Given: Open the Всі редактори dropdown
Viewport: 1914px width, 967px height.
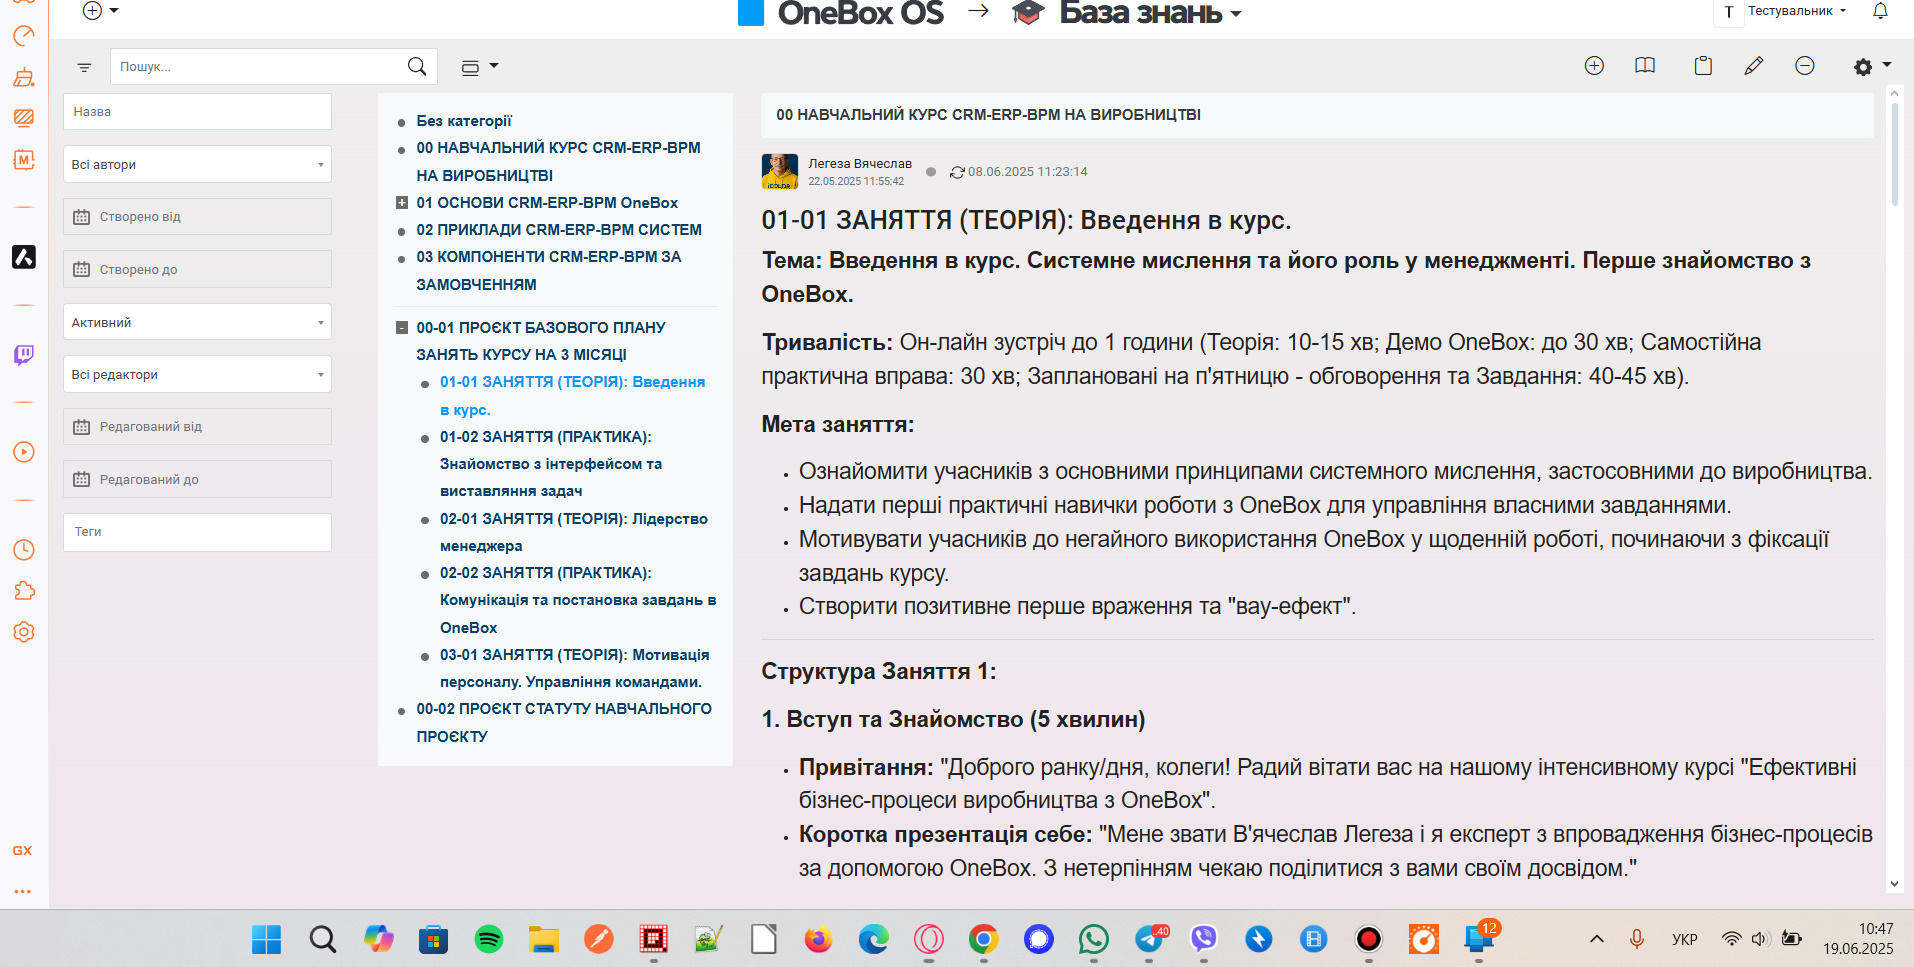Looking at the screenshot, I should click(x=197, y=374).
